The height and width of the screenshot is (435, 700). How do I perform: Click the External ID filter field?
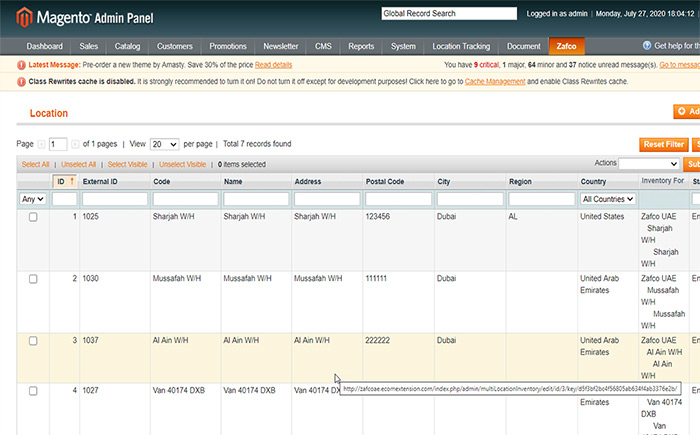115,199
